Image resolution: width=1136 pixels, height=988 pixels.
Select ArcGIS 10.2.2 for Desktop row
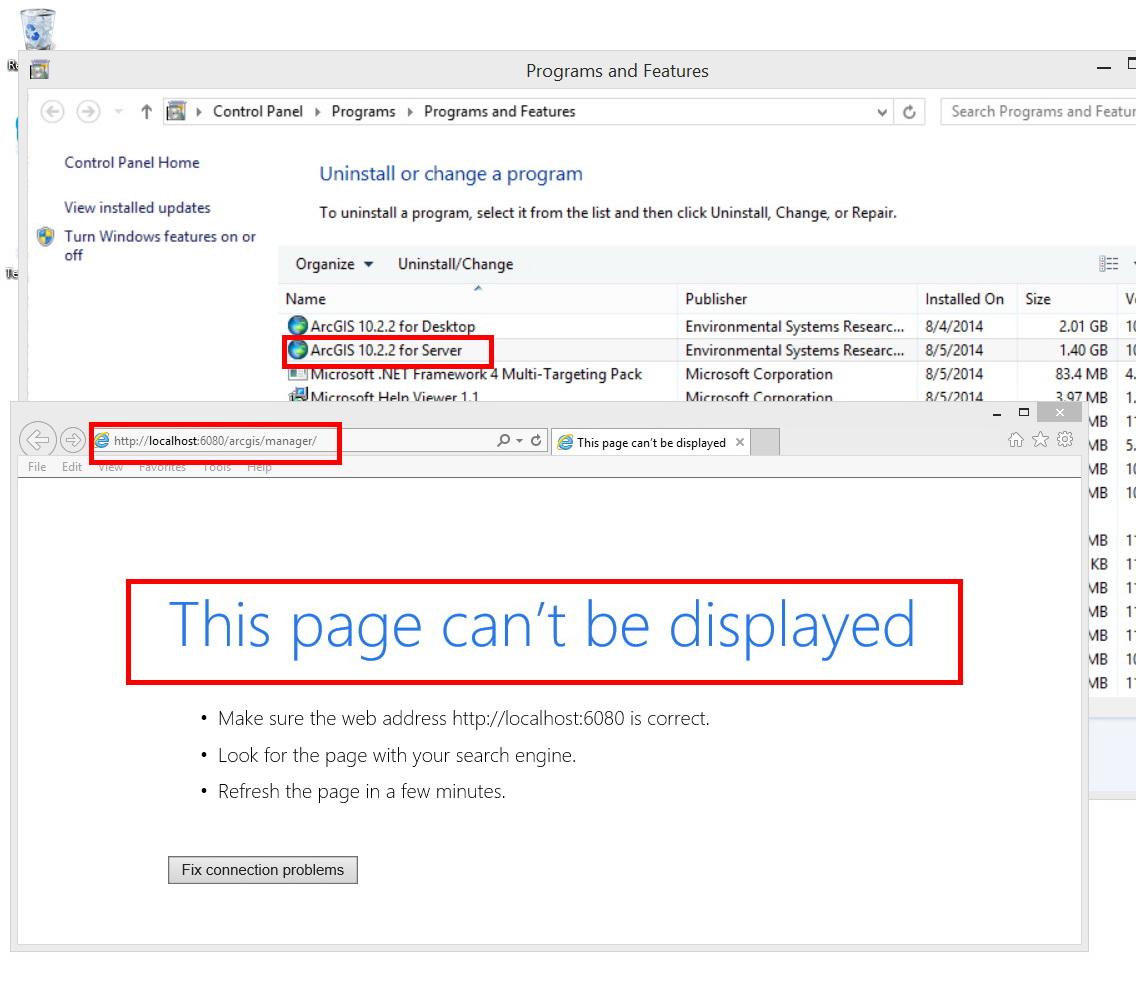point(707,326)
